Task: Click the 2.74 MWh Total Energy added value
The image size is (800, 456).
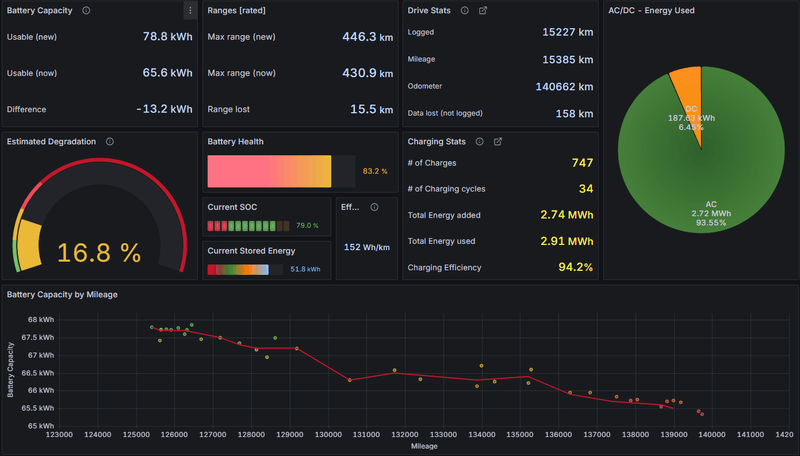Action: [567, 215]
